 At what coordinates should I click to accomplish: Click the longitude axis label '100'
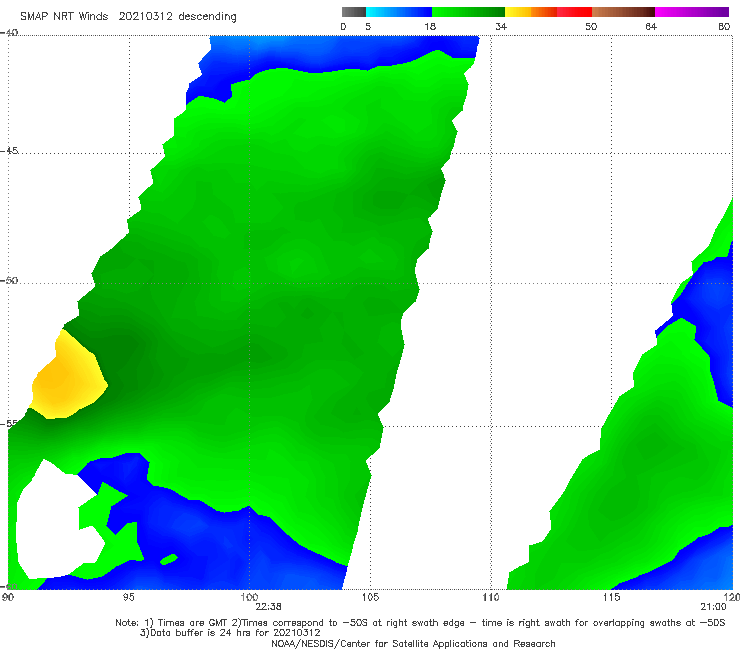point(249,597)
